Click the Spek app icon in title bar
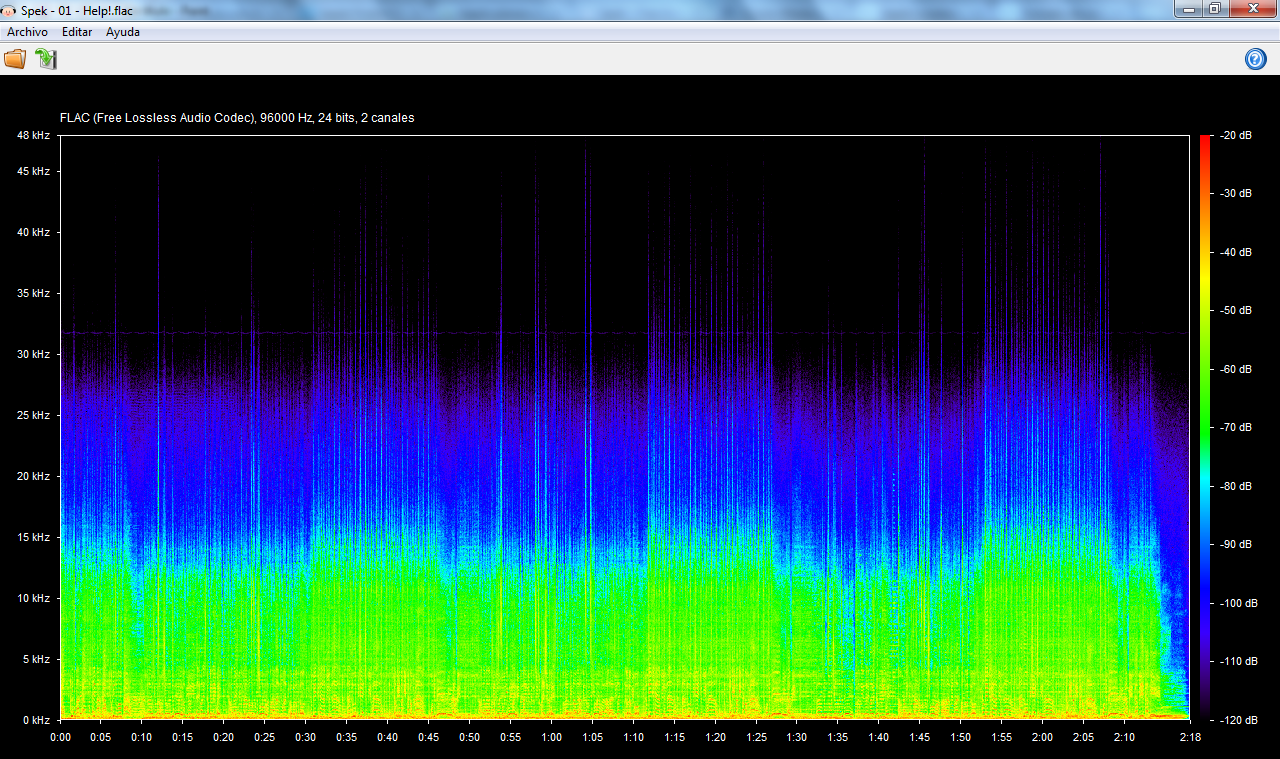 point(9,10)
